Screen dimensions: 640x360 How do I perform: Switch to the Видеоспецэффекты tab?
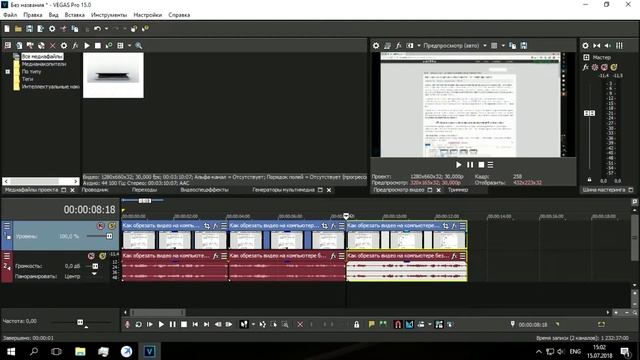(x=204, y=190)
